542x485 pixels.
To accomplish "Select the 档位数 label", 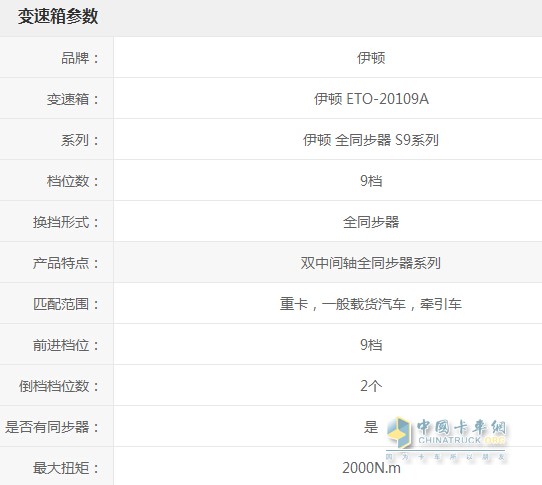I will coord(73,181).
